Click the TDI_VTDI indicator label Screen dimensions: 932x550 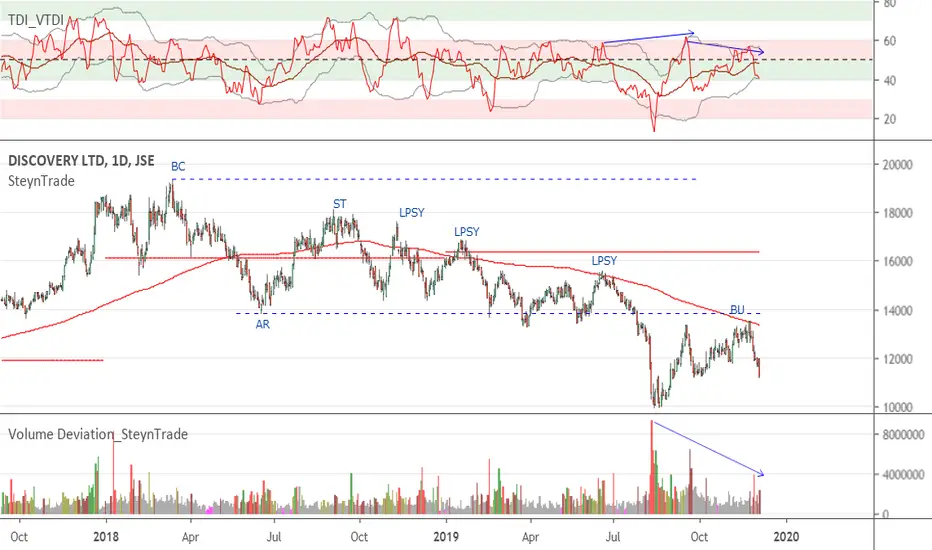(x=36, y=20)
